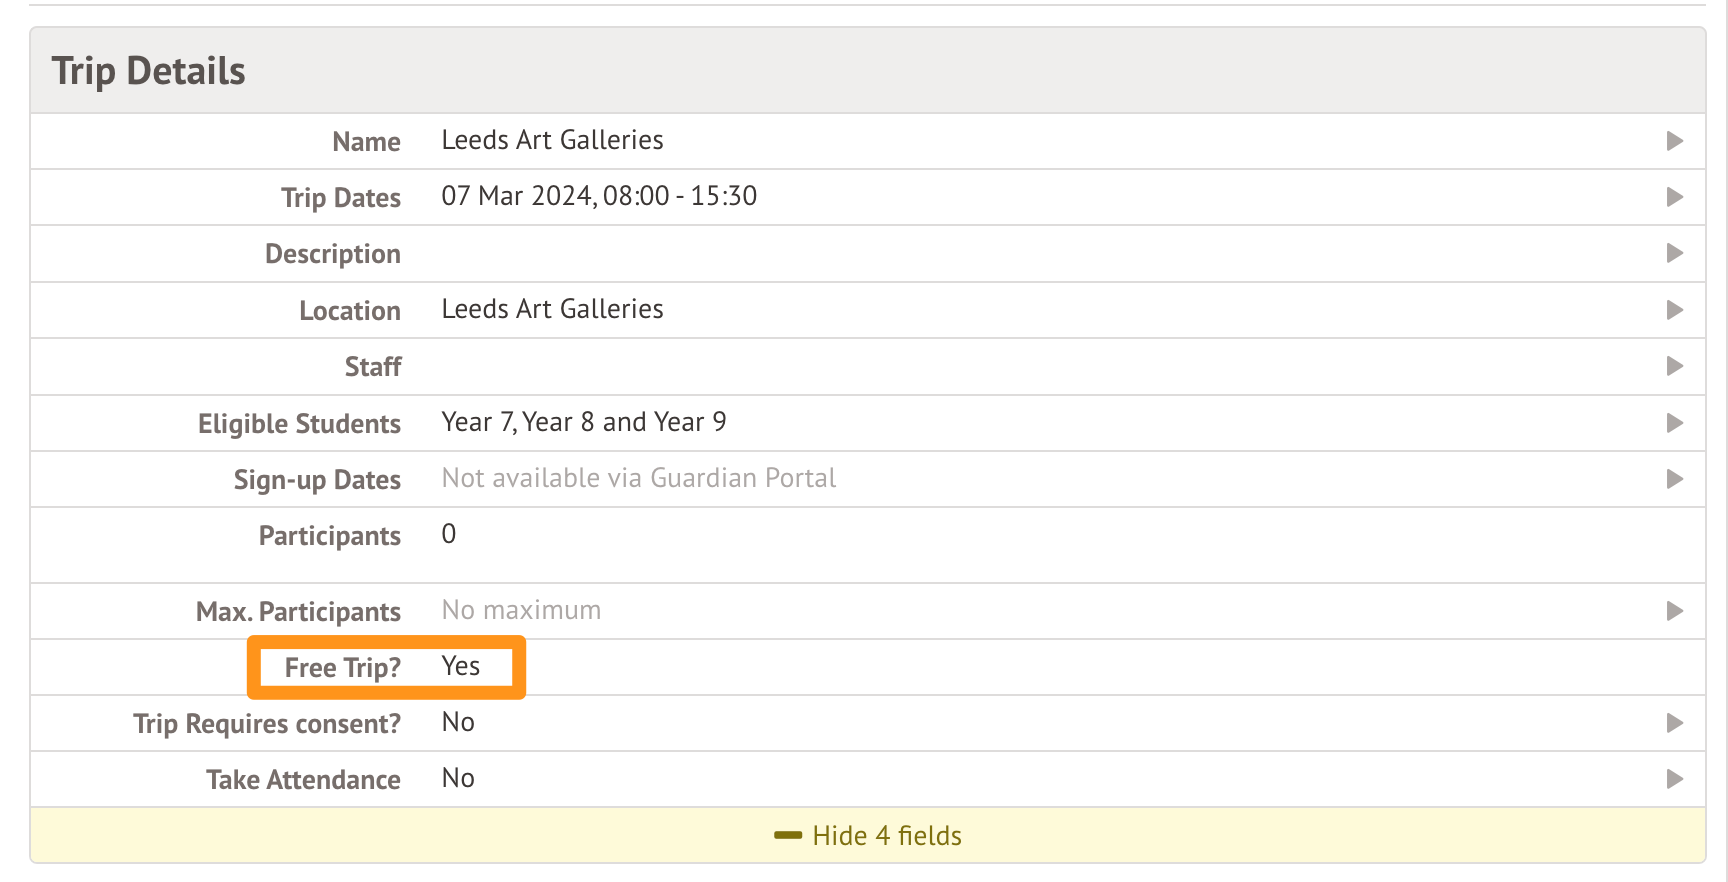Screen dimensions: 1728x882
Task: Expand the Trip Requires consent row arrow
Action: 1674,723
